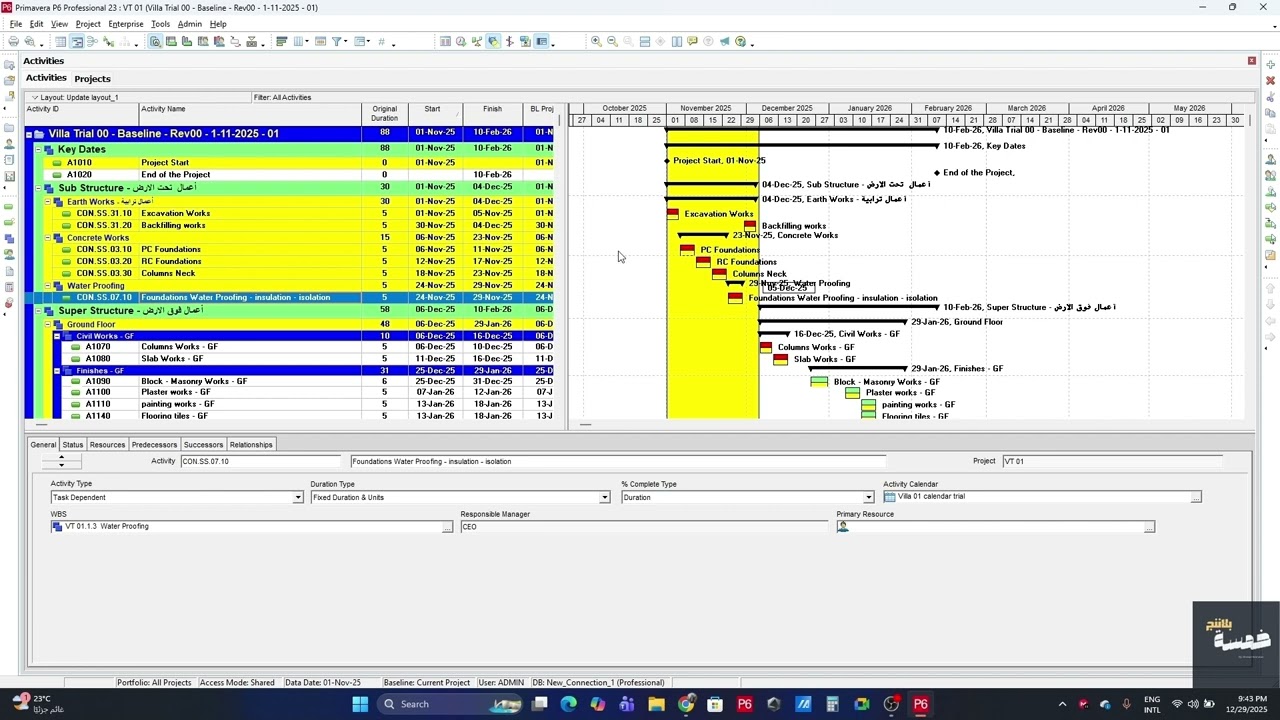The image size is (1280, 720).
Task: Collapse the Civil Works - GF group
Action: click(57, 336)
